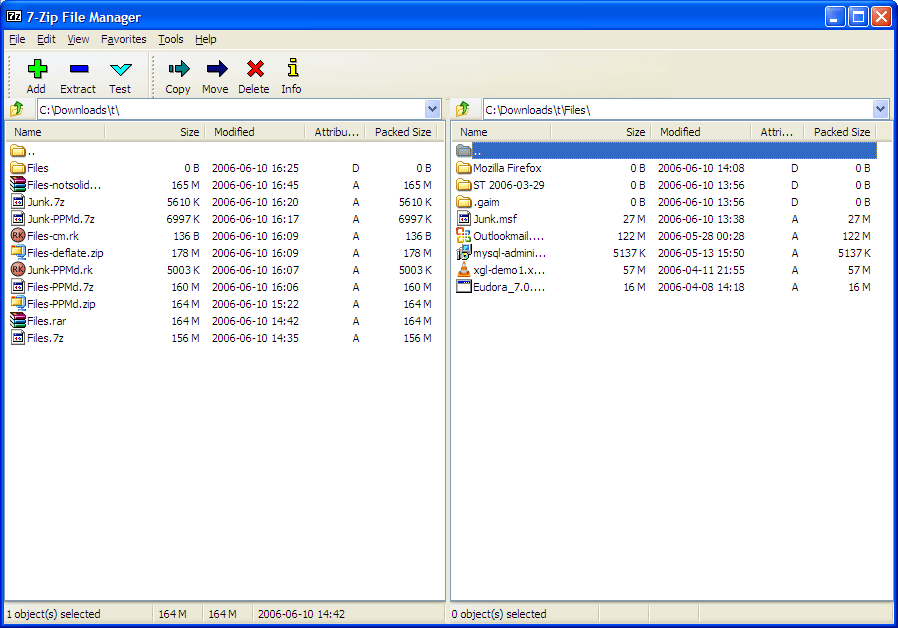Open the right panel path dropdown

coord(880,109)
